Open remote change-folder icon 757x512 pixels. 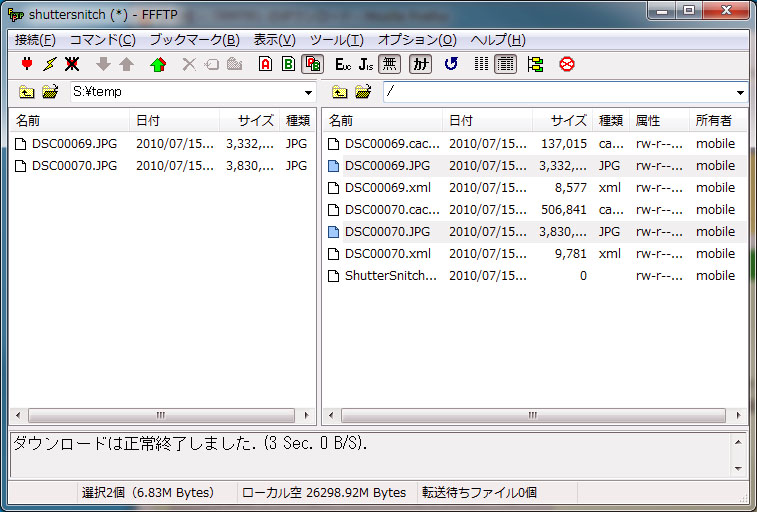pyautogui.click(x=363, y=92)
